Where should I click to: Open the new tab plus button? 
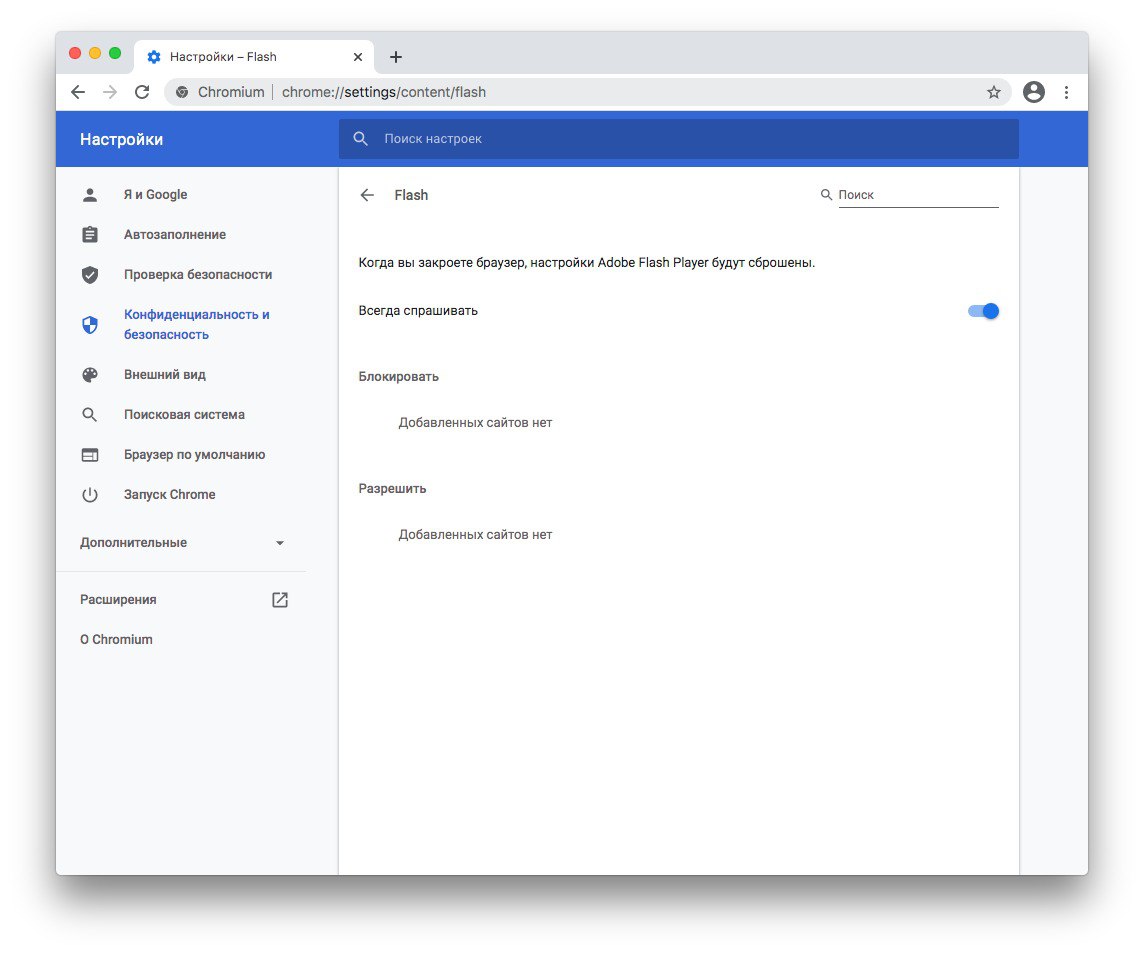click(396, 57)
